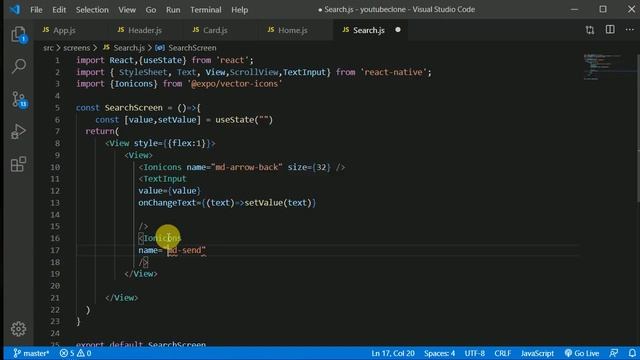Click the "return(" statement on line 7
The image size is (640, 360).
(102, 131)
